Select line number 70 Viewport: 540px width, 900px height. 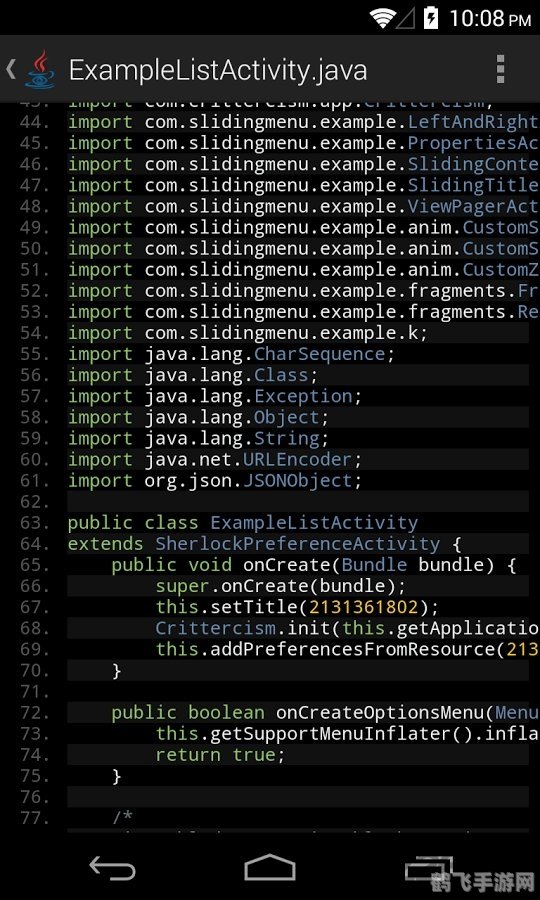pyautogui.click(x=34, y=671)
